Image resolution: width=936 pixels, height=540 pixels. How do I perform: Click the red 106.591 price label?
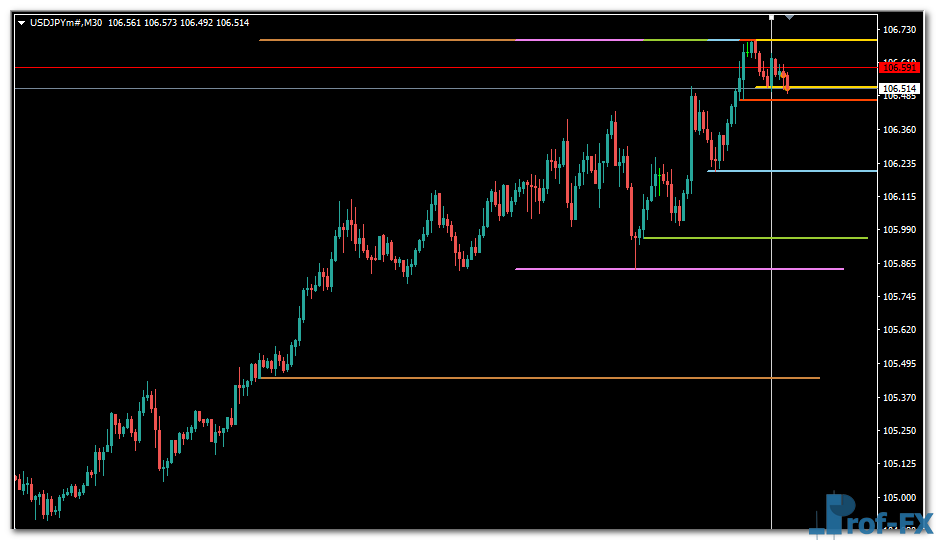tap(899, 67)
